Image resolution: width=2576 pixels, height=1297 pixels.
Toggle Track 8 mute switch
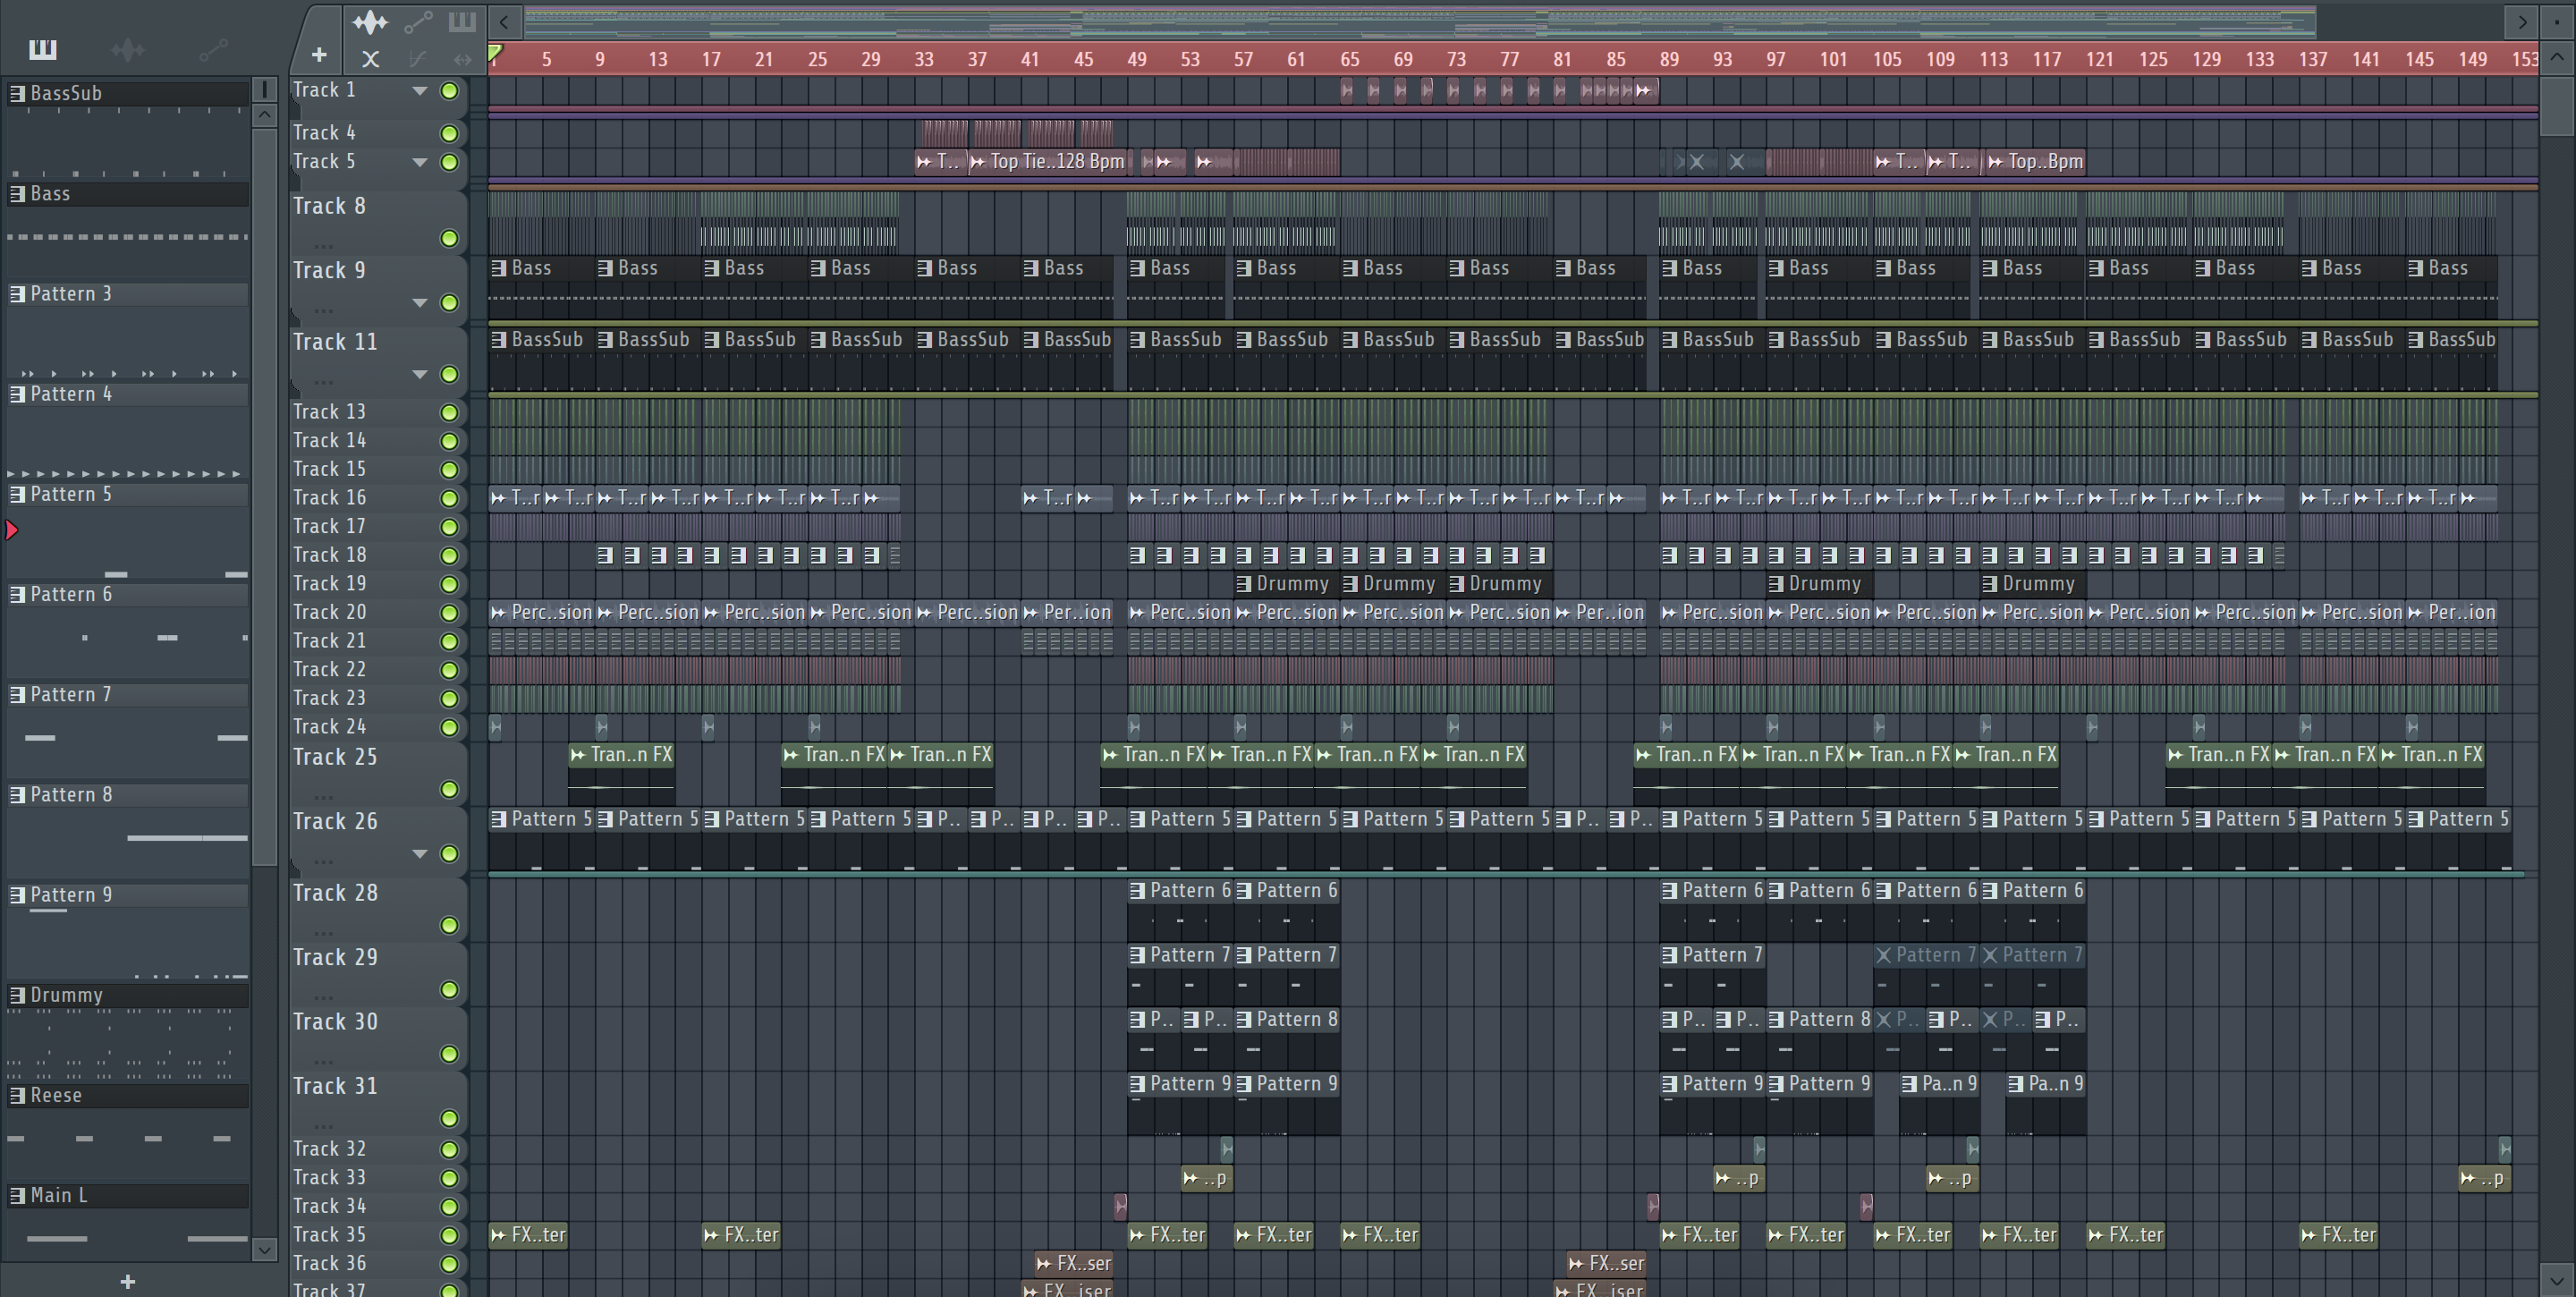(450, 238)
